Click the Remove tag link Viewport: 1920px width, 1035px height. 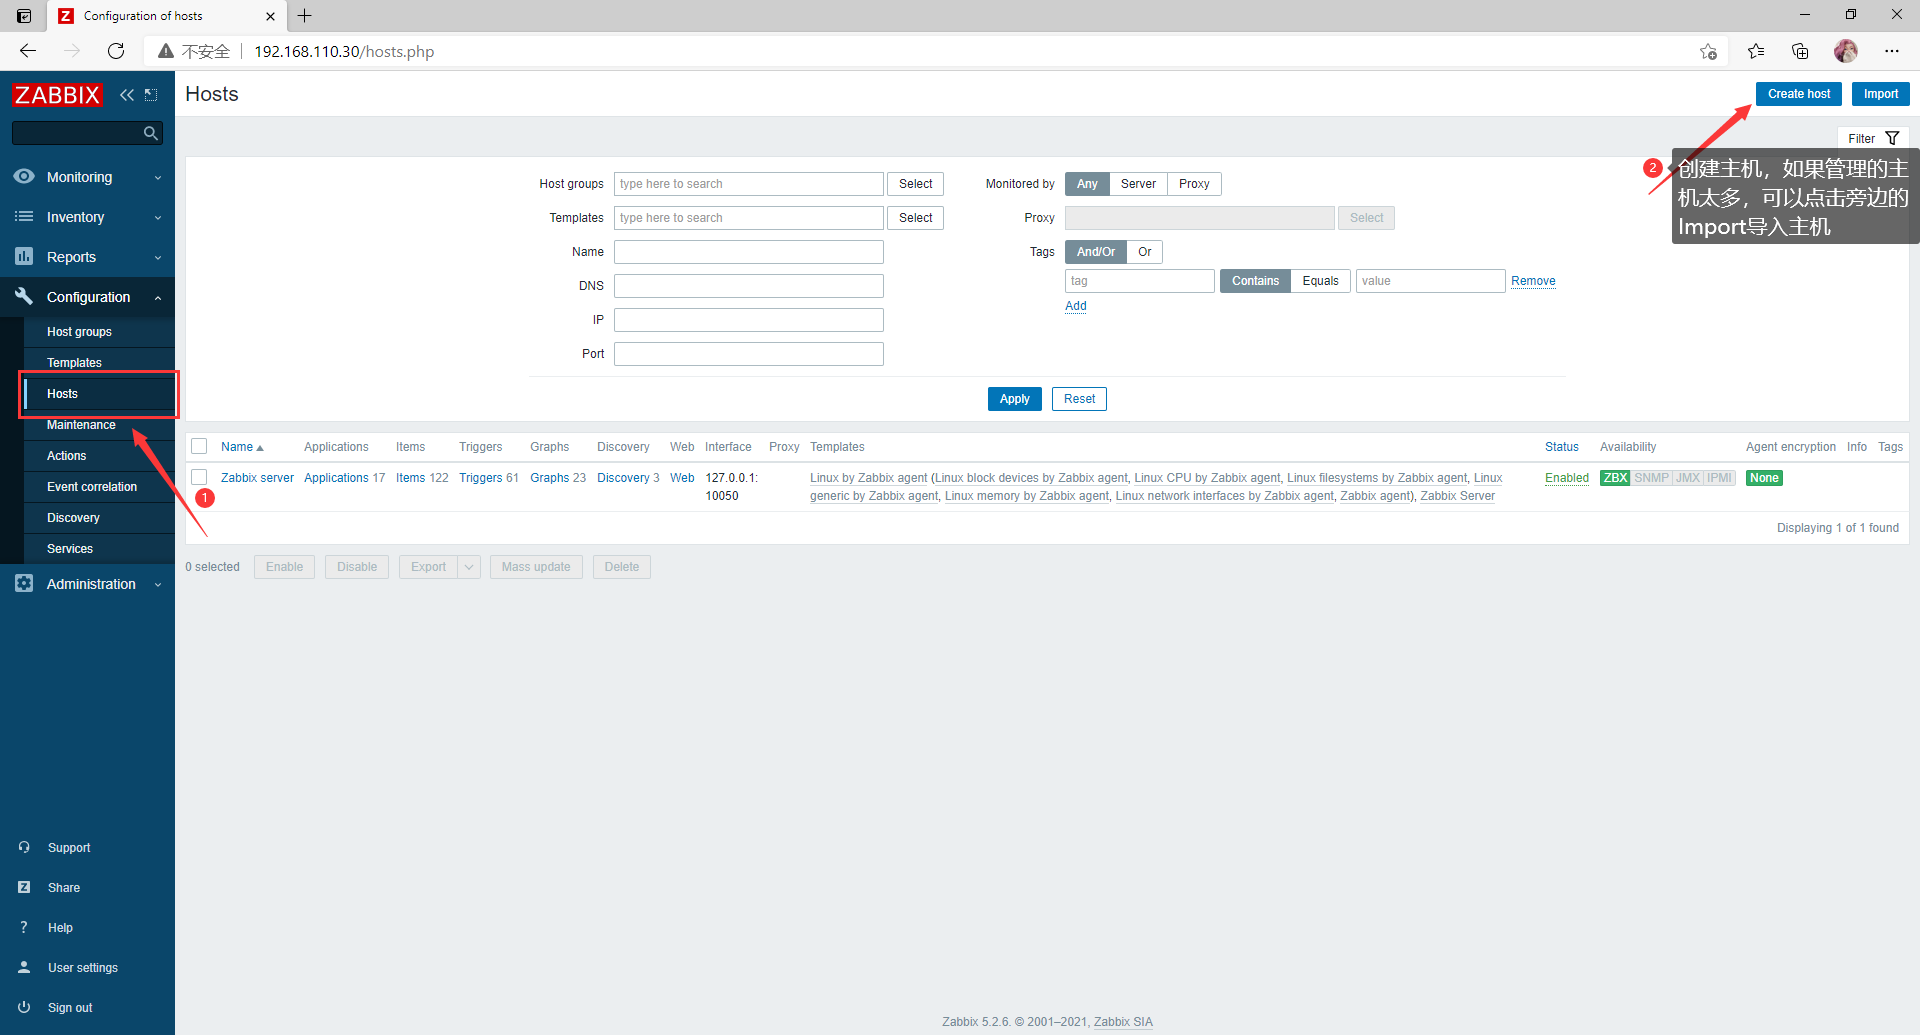click(1533, 281)
